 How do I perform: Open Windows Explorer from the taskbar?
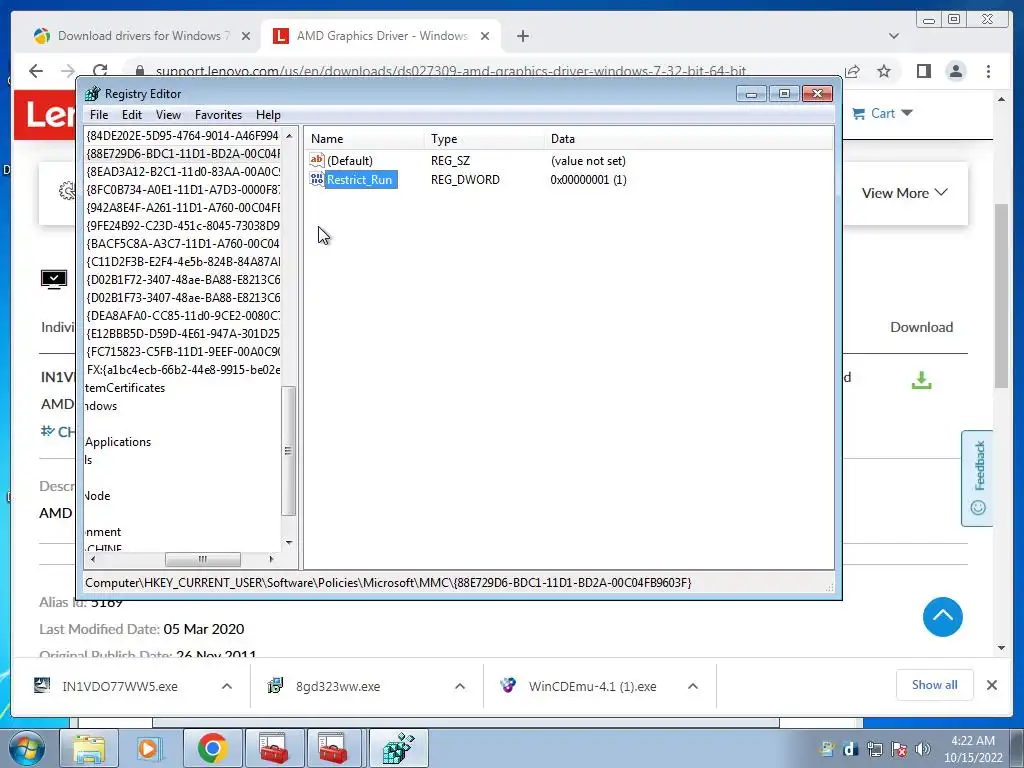[x=89, y=748]
